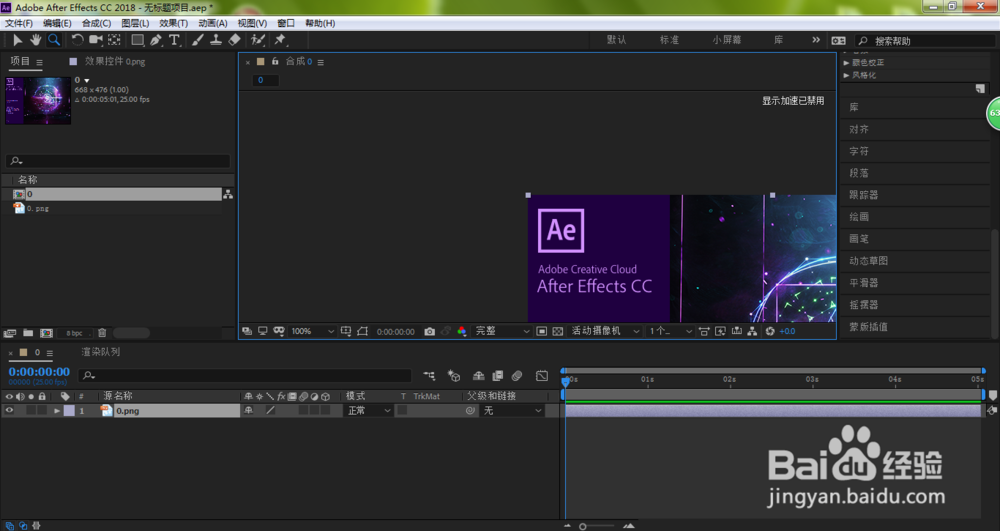Expand the 0.png layer properties triangle
This screenshot has width=1000, height=531.
click(57, 411)
